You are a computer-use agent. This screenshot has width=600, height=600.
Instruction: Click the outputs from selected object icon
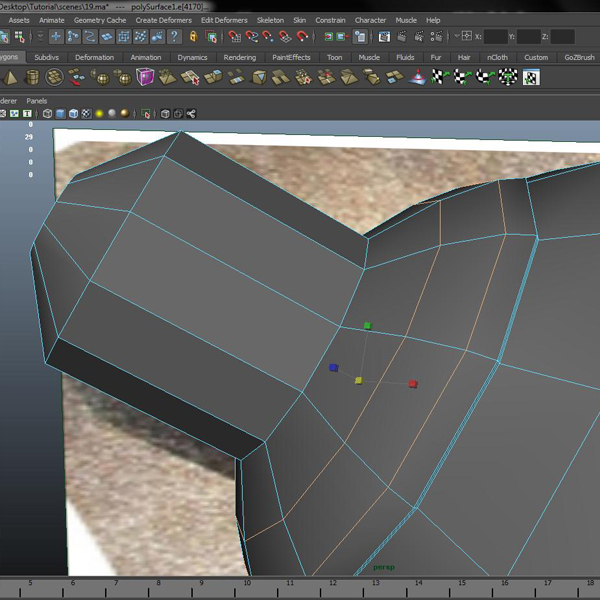point(342,37)
